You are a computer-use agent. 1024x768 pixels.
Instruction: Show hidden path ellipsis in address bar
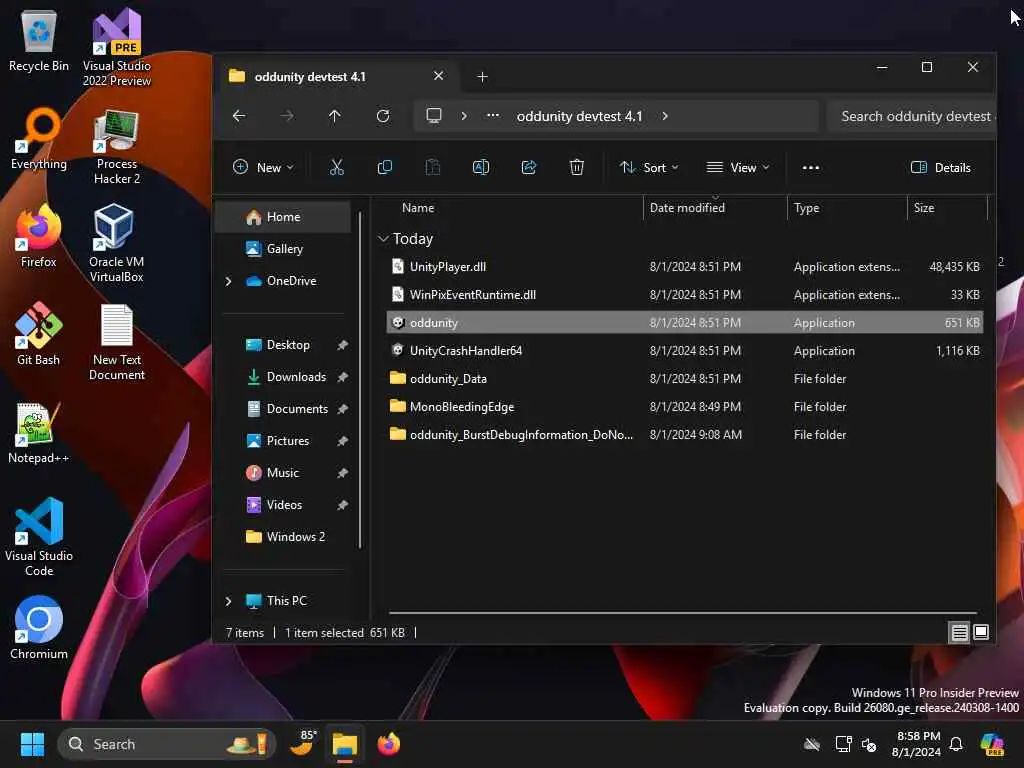point(493,116)
